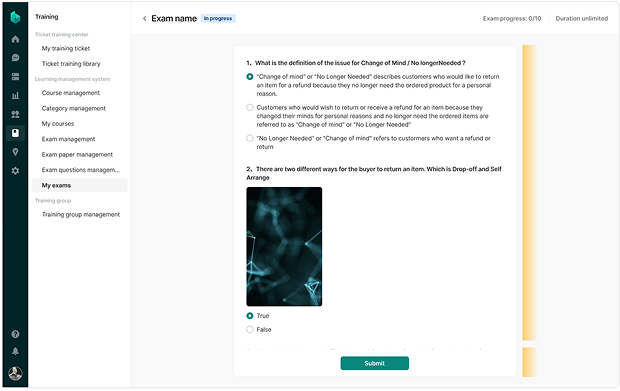Open Category management
The image size is (620, 391).
74,108
